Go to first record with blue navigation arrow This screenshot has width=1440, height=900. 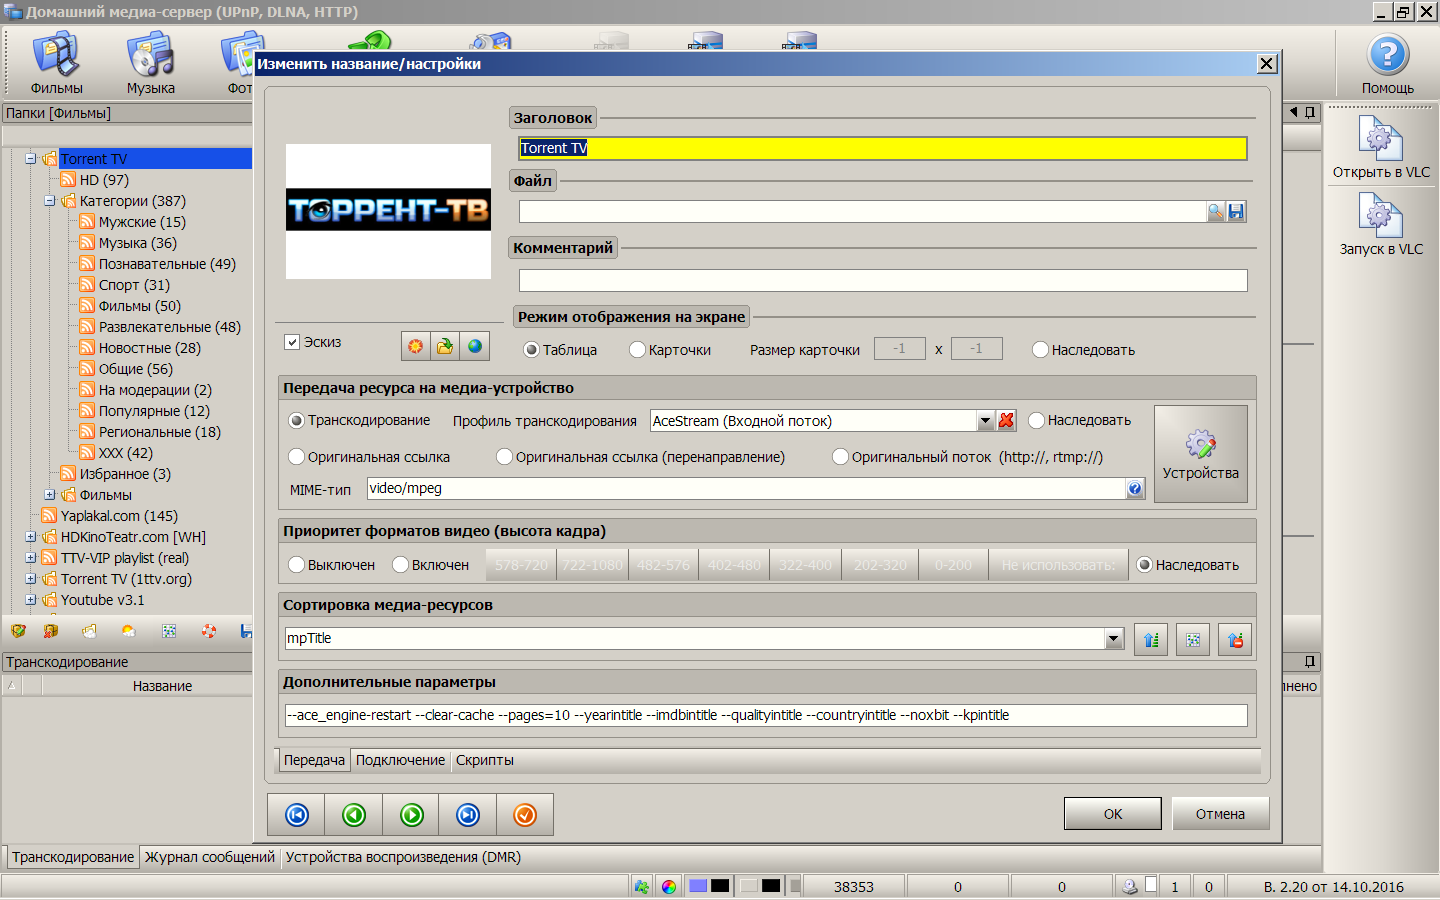297,815
